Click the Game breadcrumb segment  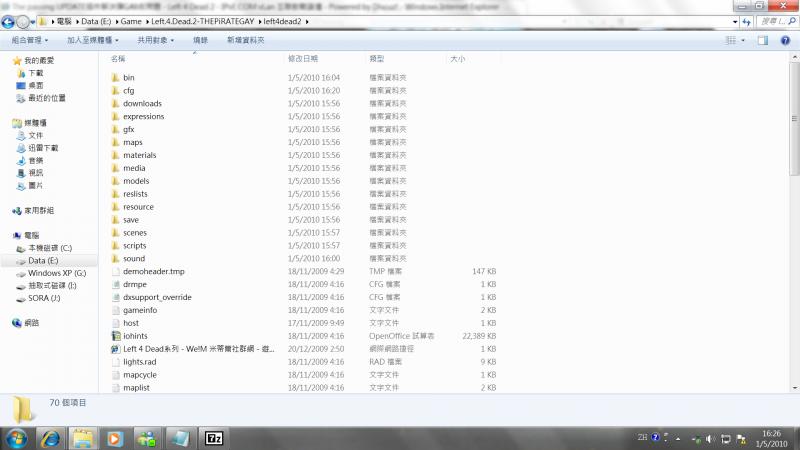click(131, 21)
